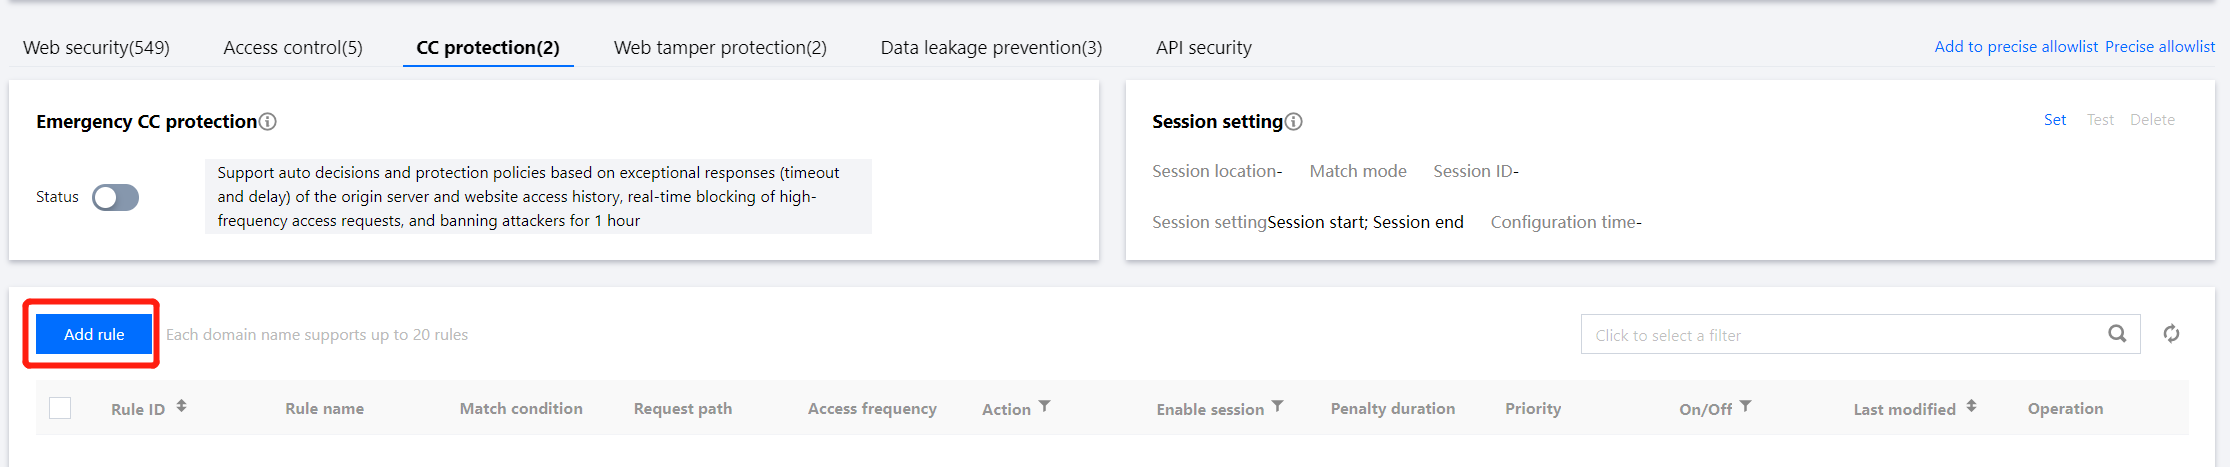
Task: Go to the Web tamper protection tab
Action: pos(720,48)
